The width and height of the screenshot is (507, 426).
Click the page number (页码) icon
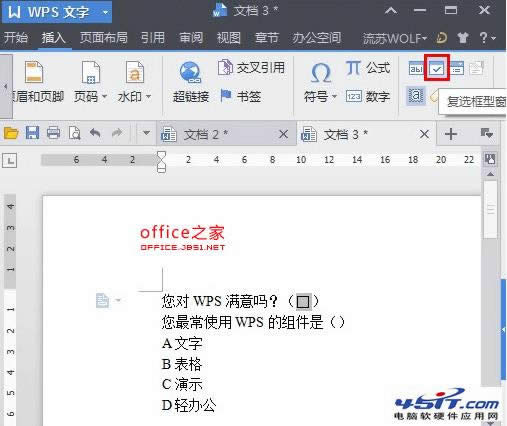coord(91,72)
